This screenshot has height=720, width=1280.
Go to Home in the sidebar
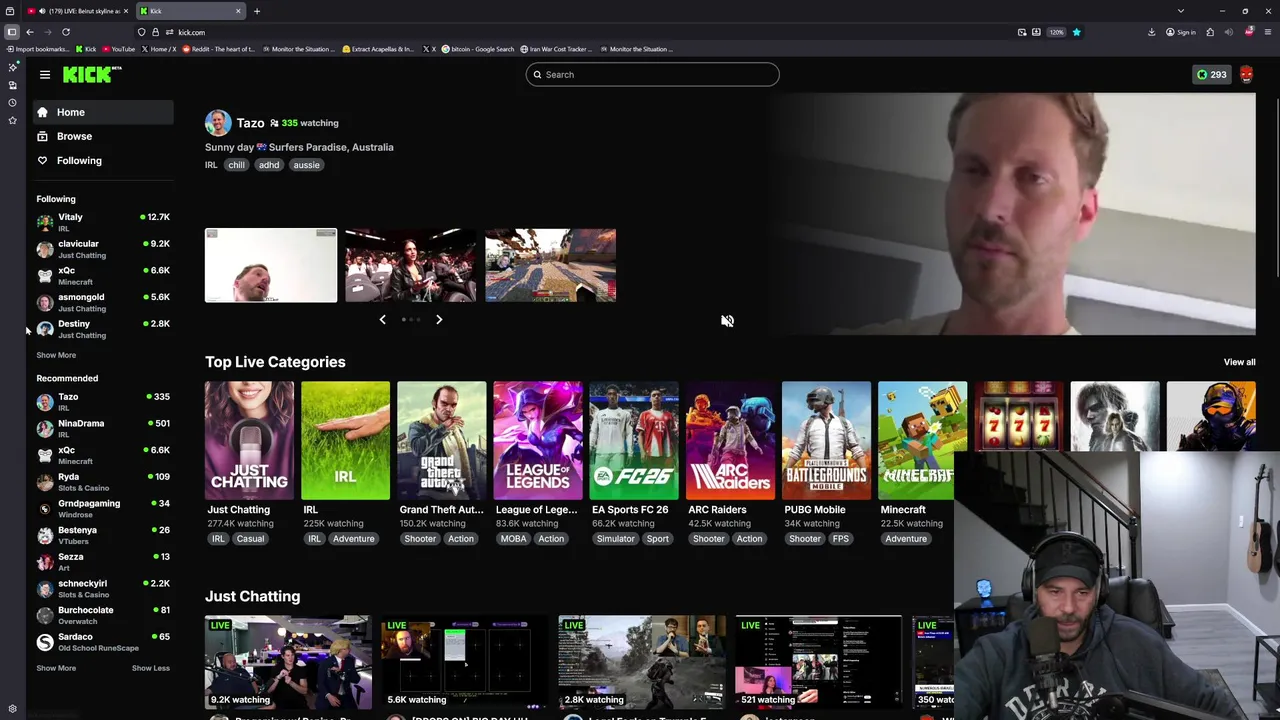coord(103,112)
